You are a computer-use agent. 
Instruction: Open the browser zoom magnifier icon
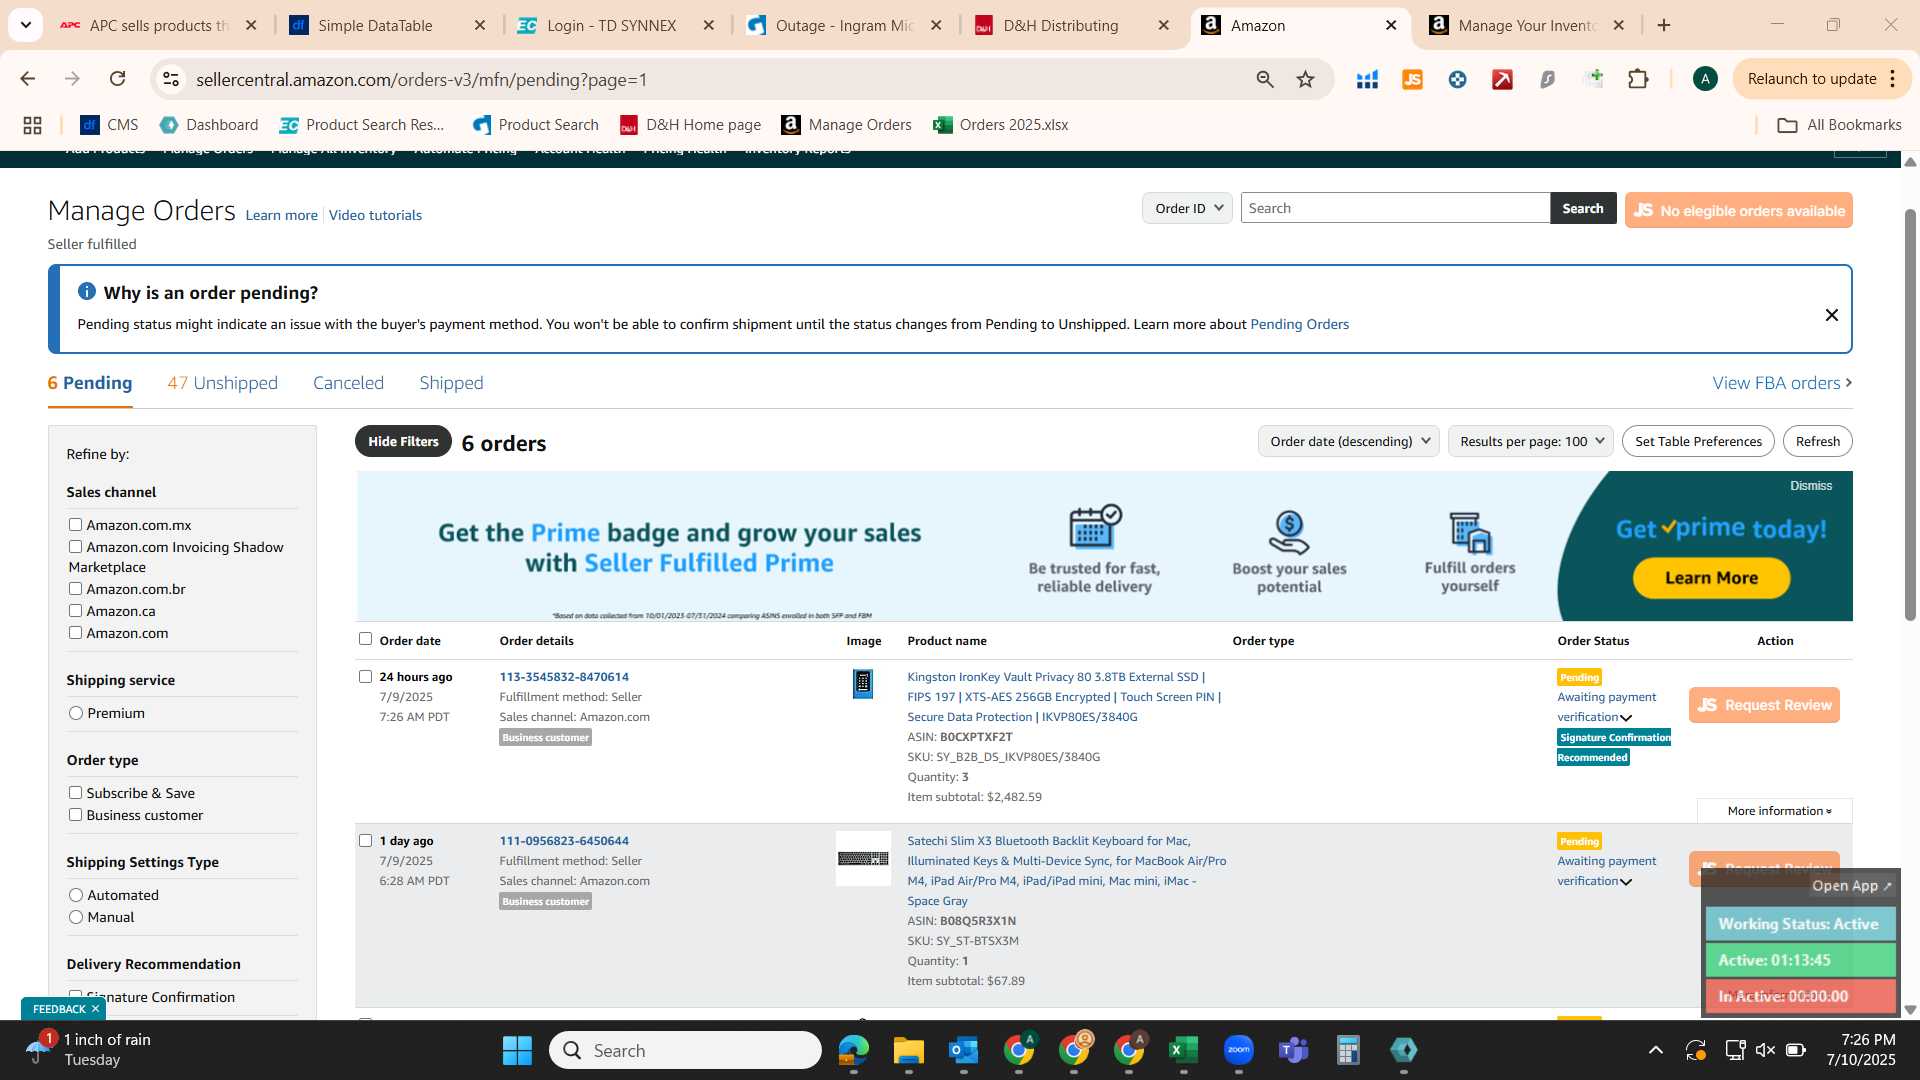[1265, 79]
